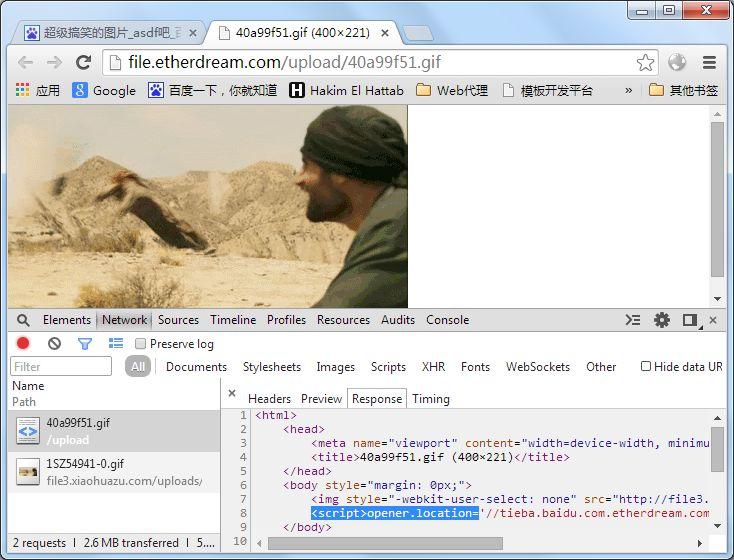The height and width of the screenshot is (560, 734).
Task: Open the Web代理 bookmarks folder
Action: [x=452, y=90]
